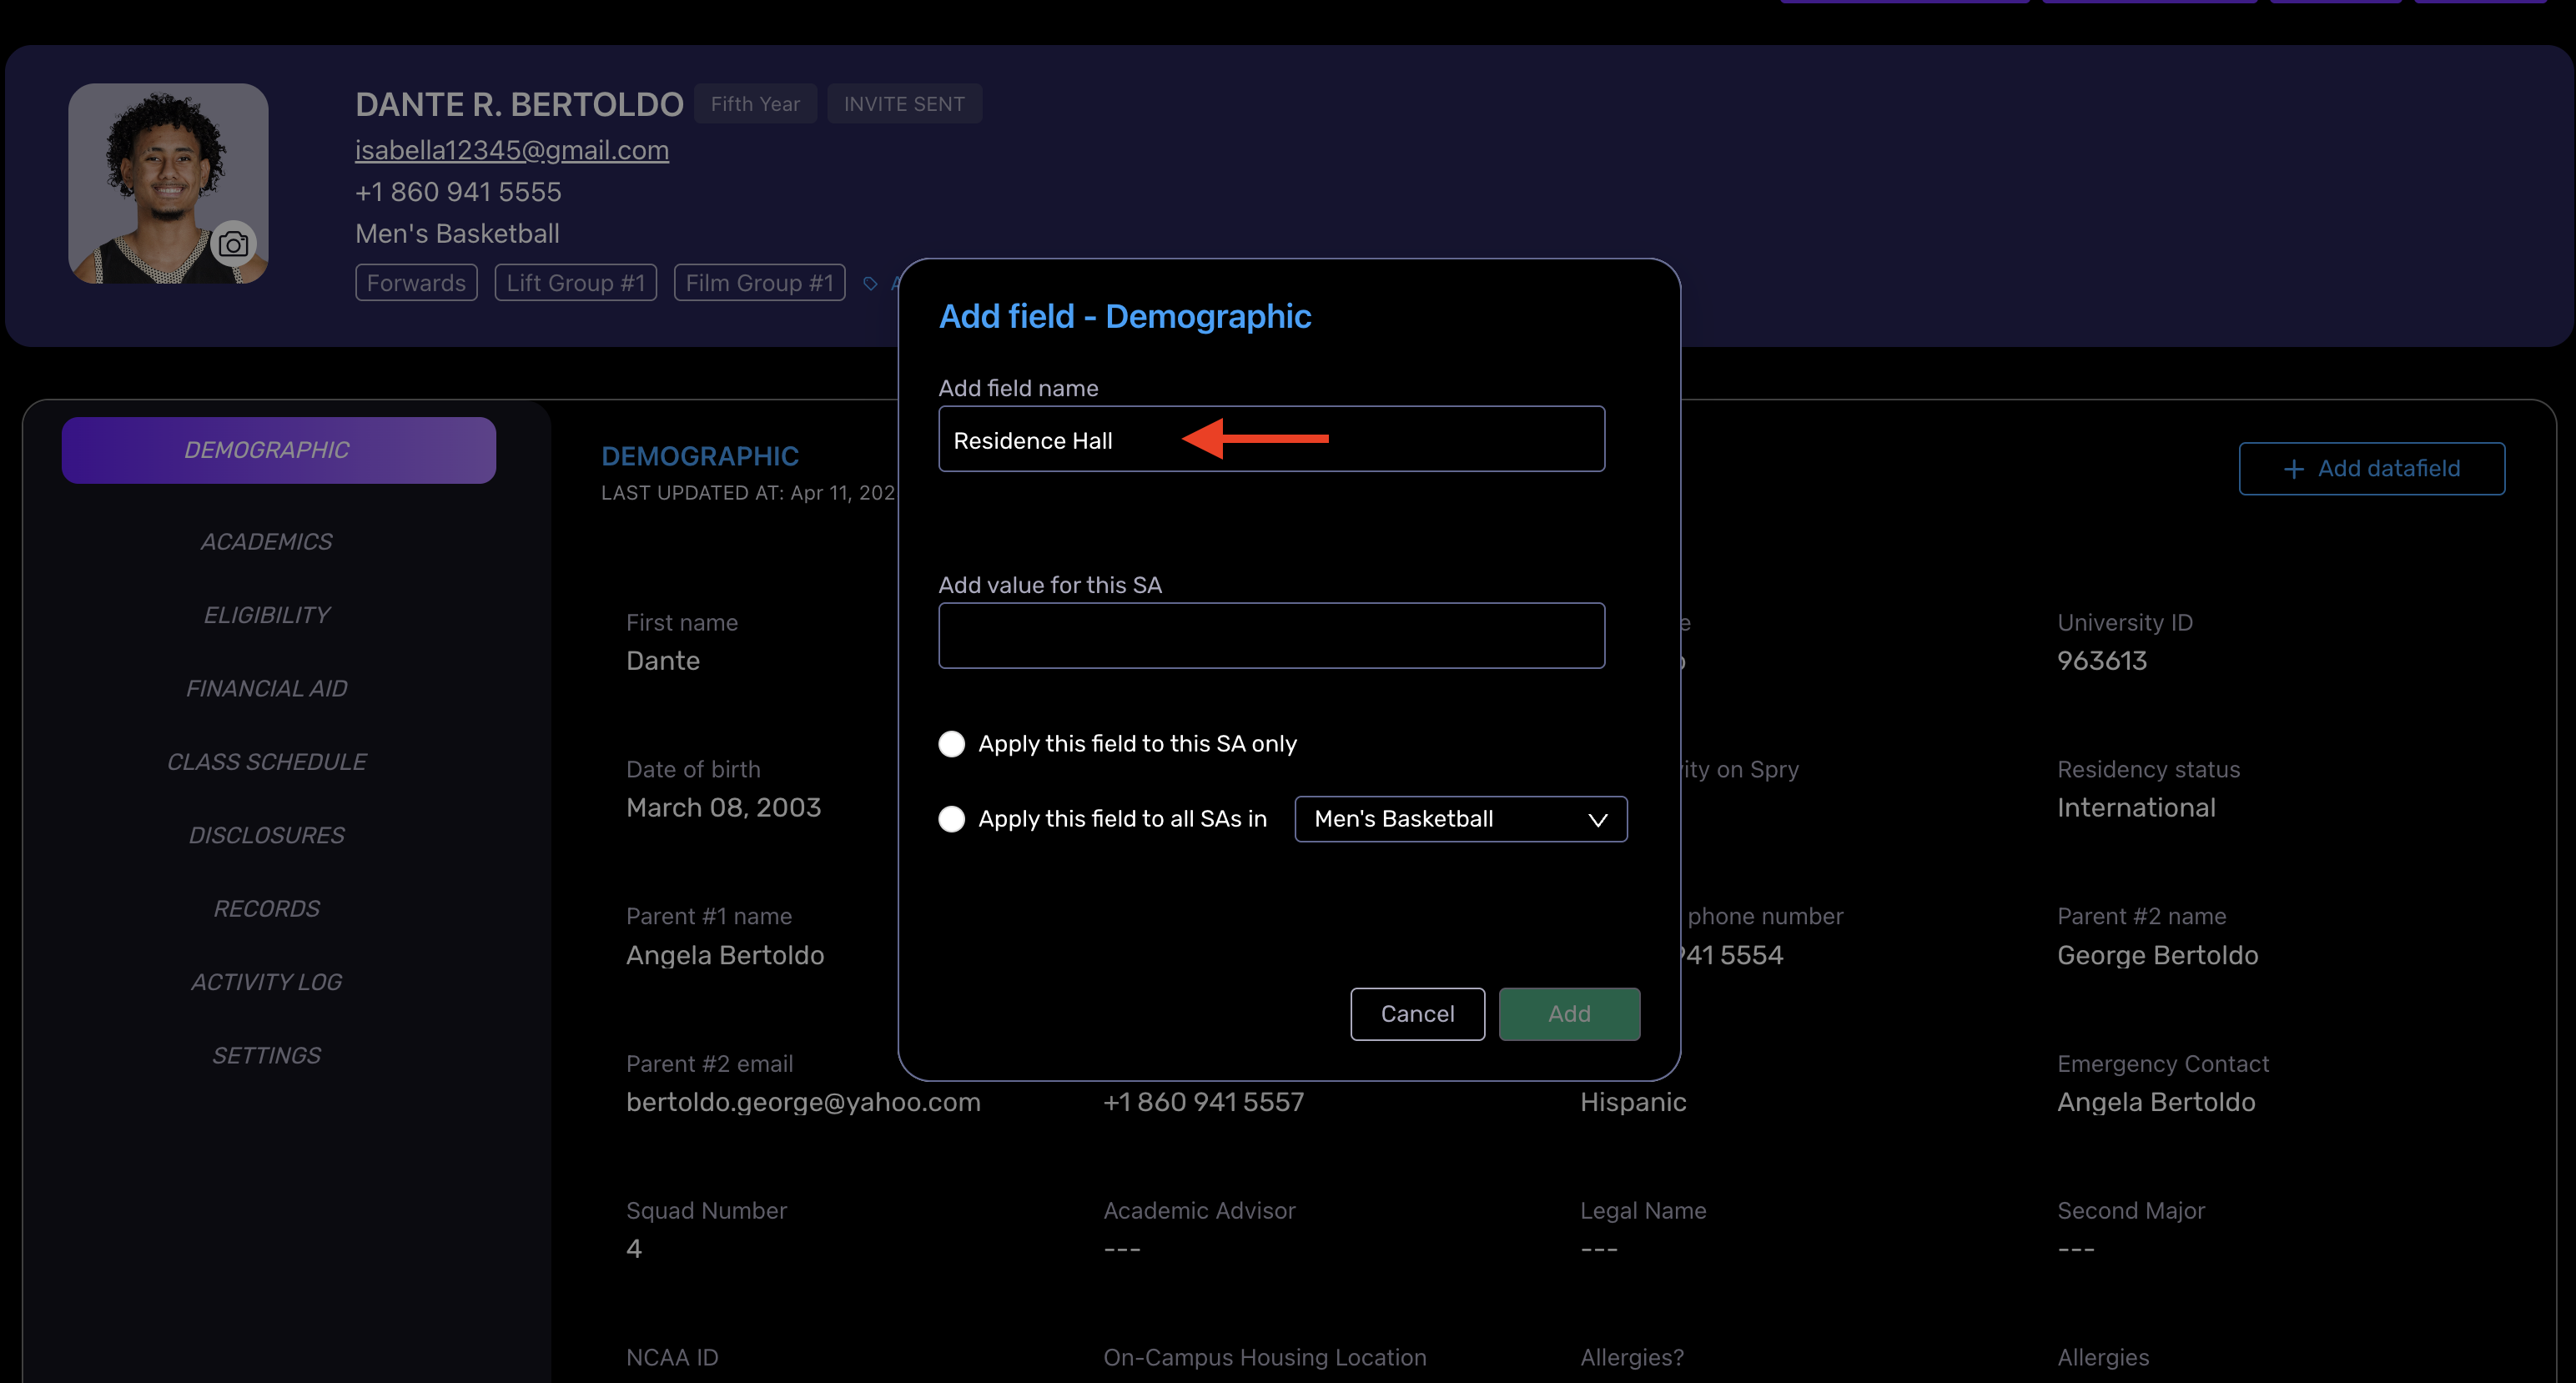Click Parent #1 name Angela Bertoldo
Screen dimensions: 2576x1383
pyautogui.click(x=725, y=955)
